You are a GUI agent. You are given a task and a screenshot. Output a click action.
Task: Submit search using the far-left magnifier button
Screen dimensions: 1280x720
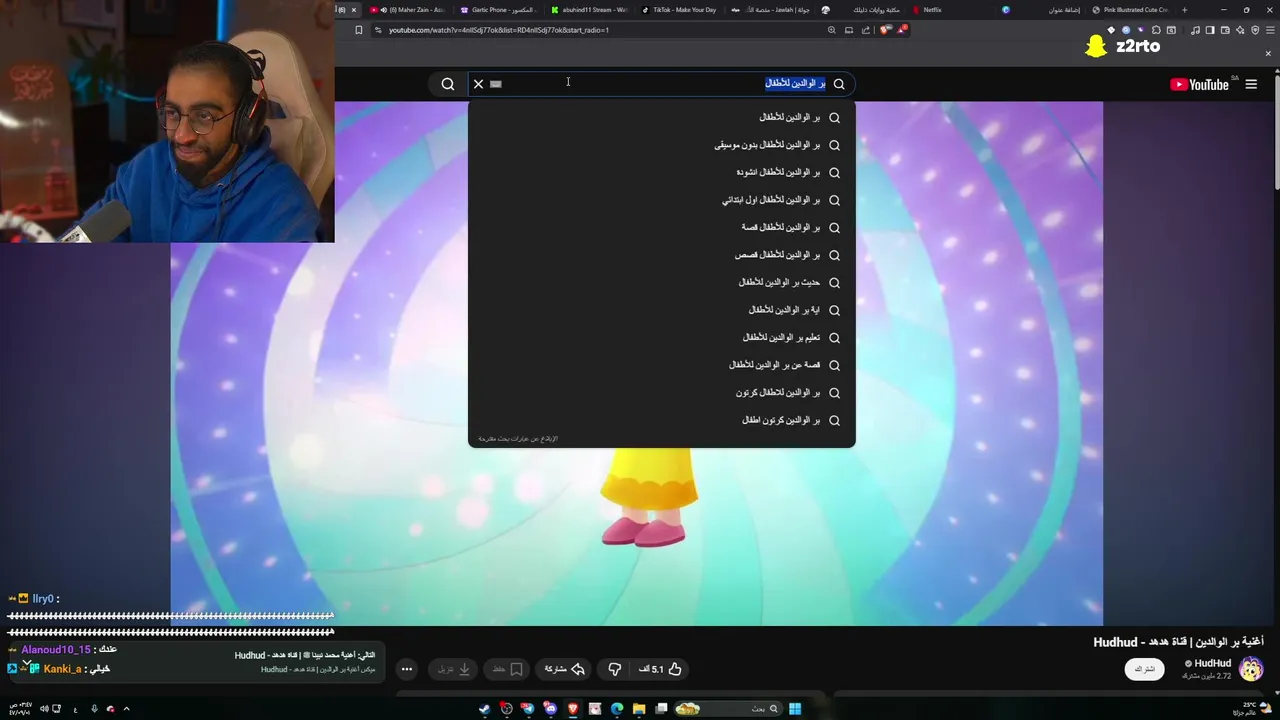pos(448,84)
